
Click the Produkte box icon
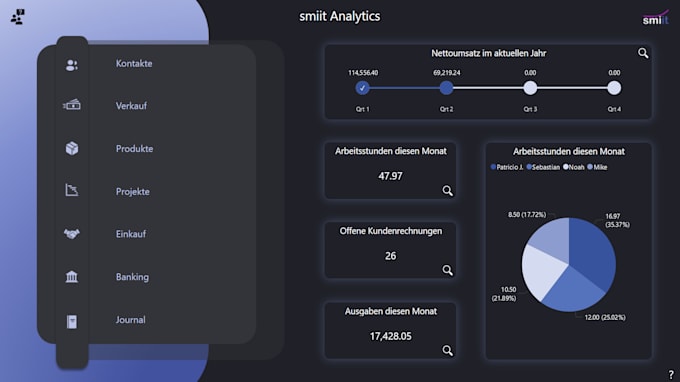coord(72,148)
